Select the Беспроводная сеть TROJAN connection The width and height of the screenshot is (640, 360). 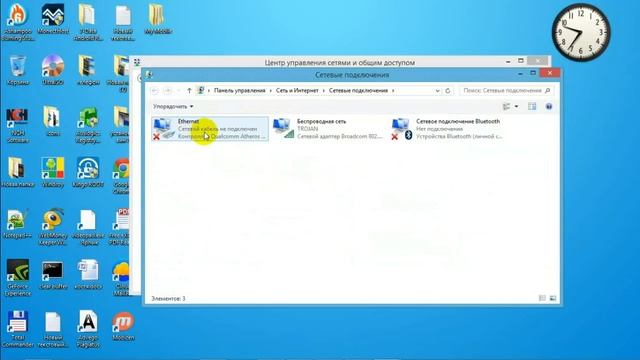(328, 129)
